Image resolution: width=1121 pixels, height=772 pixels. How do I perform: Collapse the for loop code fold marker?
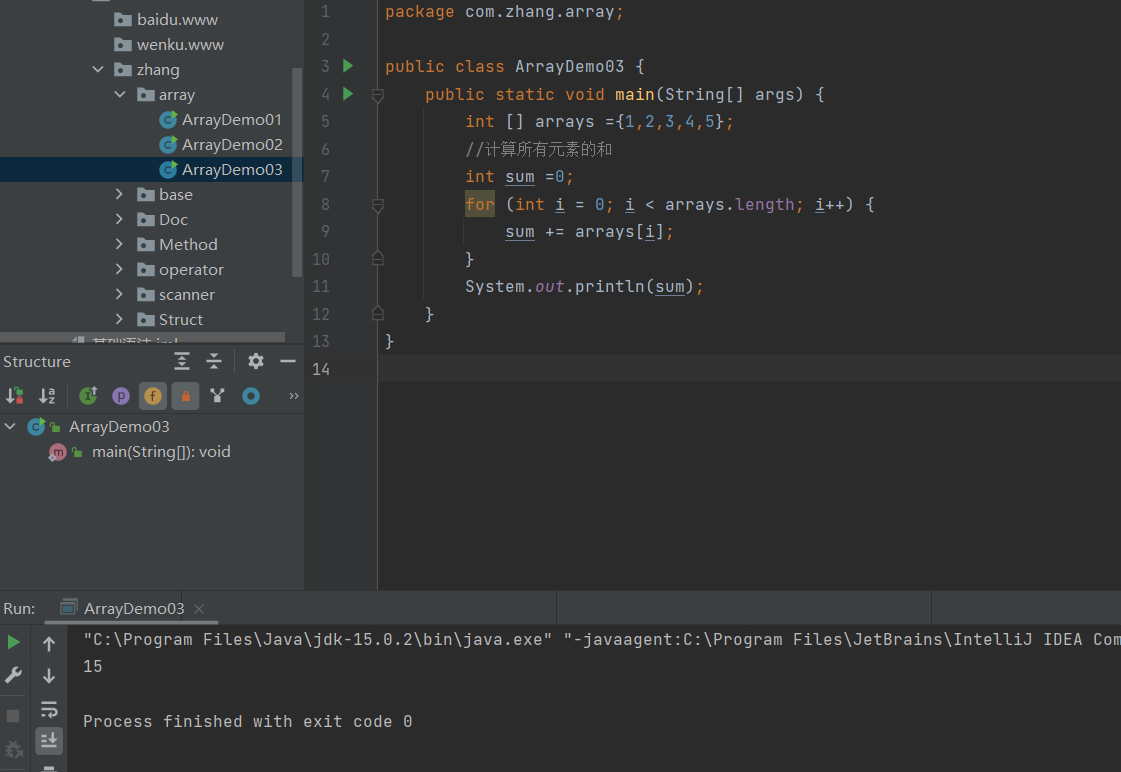point(378,205)
